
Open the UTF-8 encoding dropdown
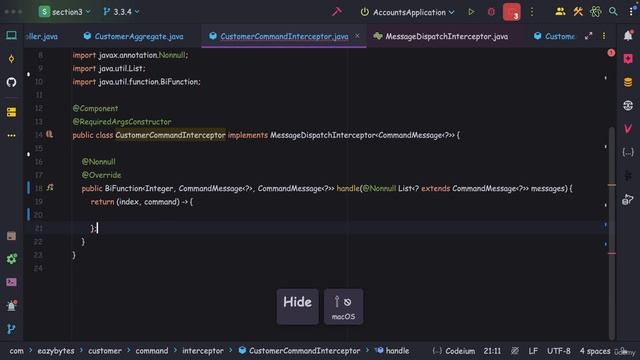point(558,351)
